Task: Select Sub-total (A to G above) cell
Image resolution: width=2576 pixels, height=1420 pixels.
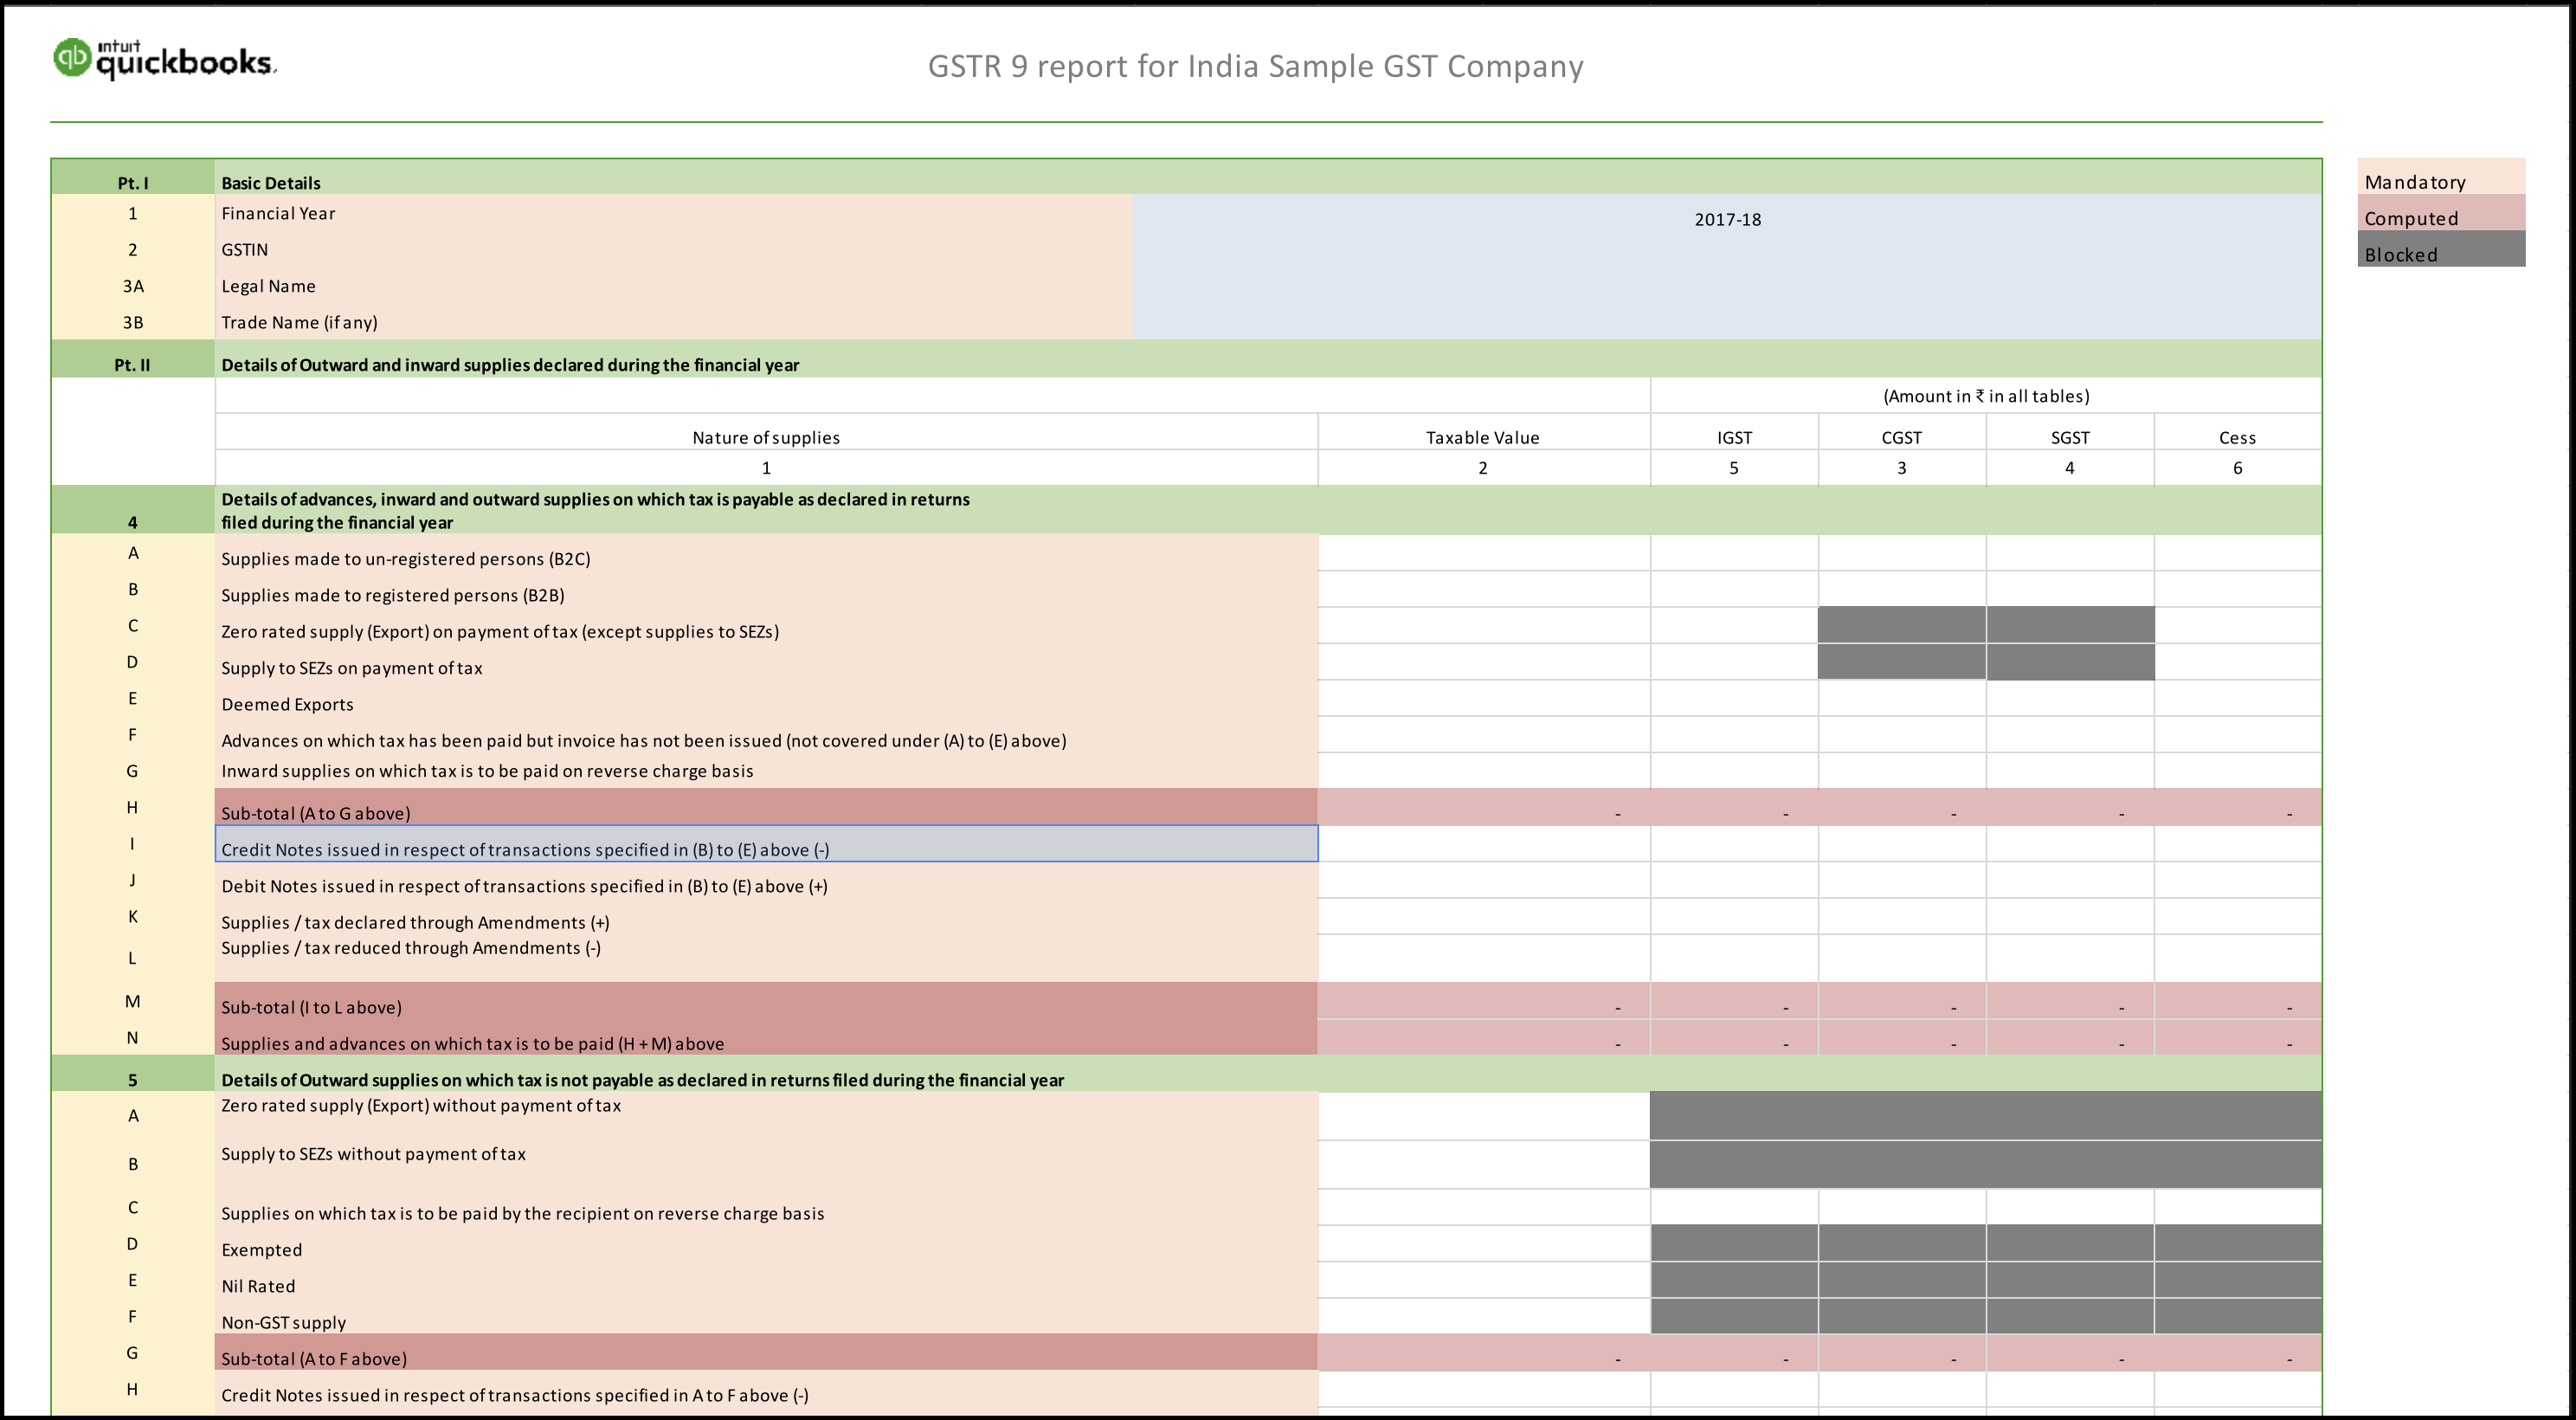Action: pos(766,807)
